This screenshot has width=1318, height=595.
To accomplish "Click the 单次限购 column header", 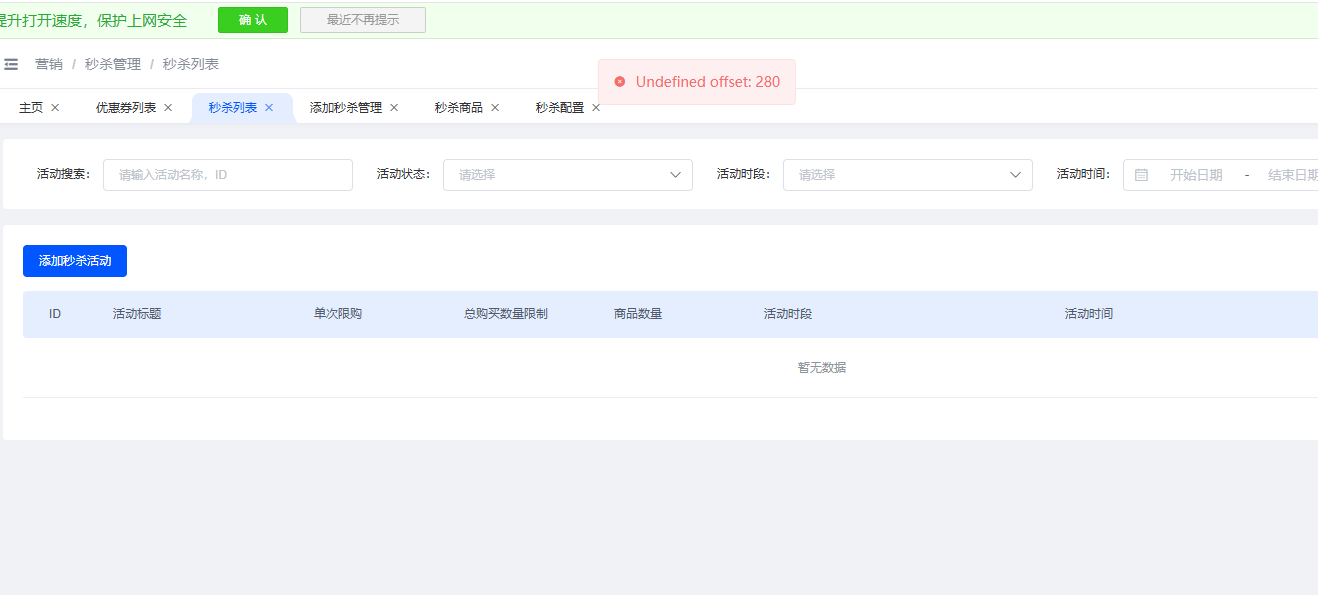I will tap(338, 314).
